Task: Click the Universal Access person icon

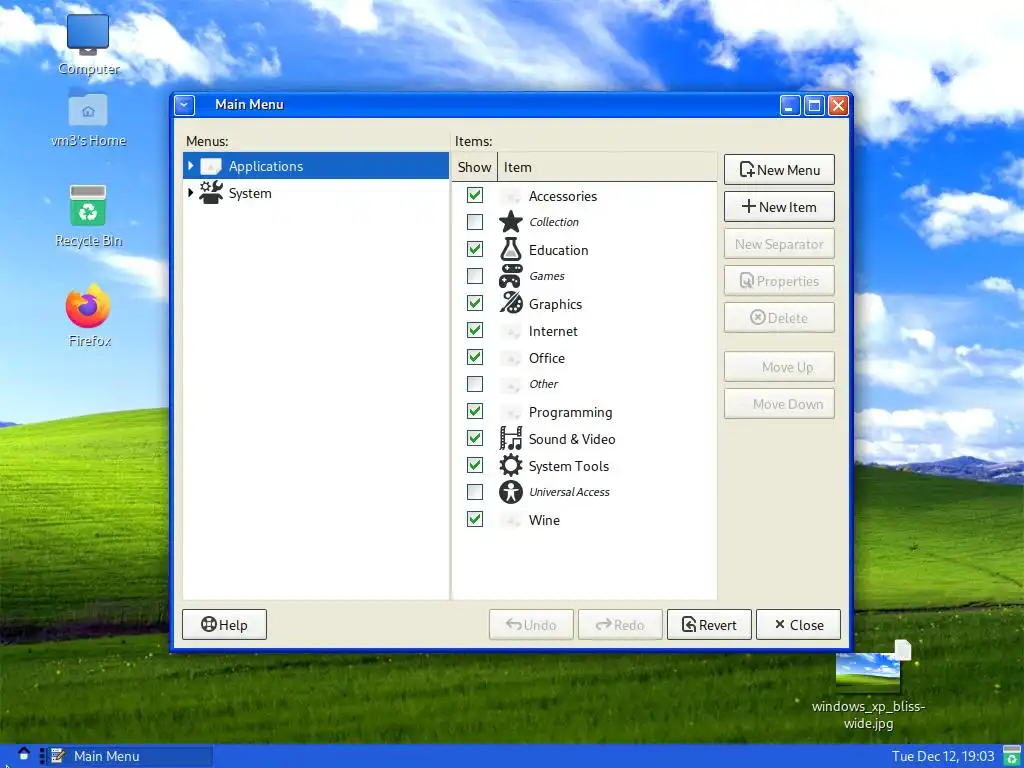Action: coord(511,492)
